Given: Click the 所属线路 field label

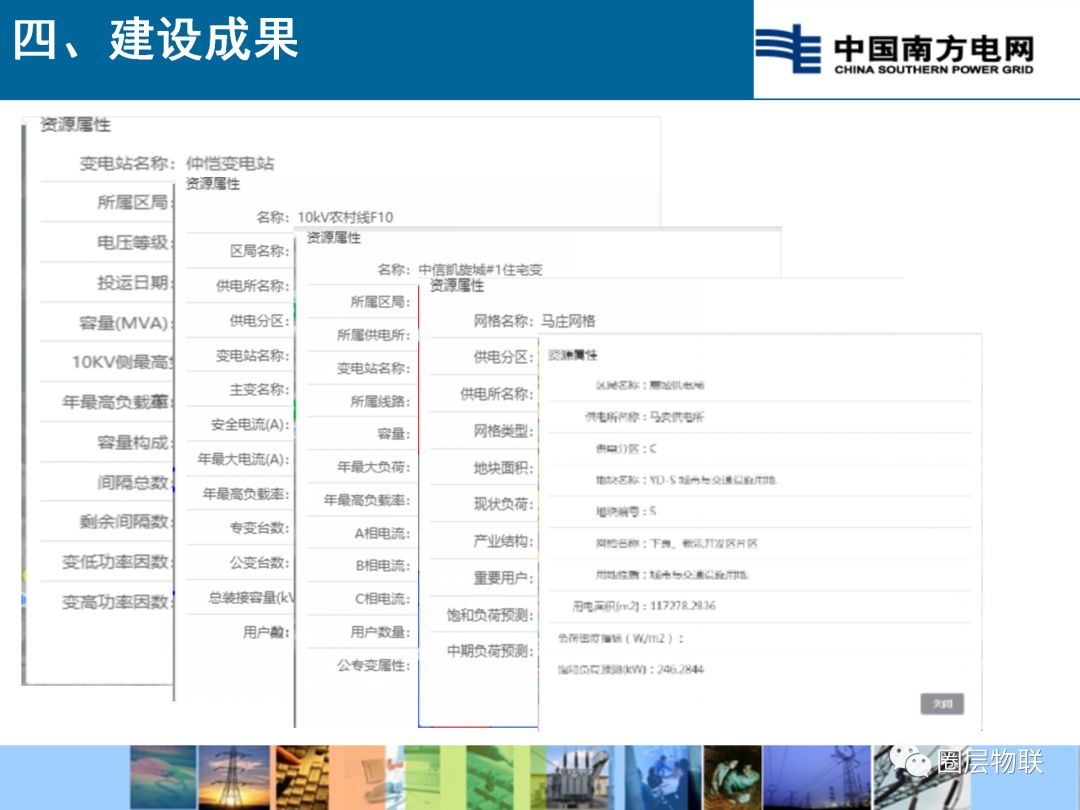Looking at the screenshot, I should (380, 401).
